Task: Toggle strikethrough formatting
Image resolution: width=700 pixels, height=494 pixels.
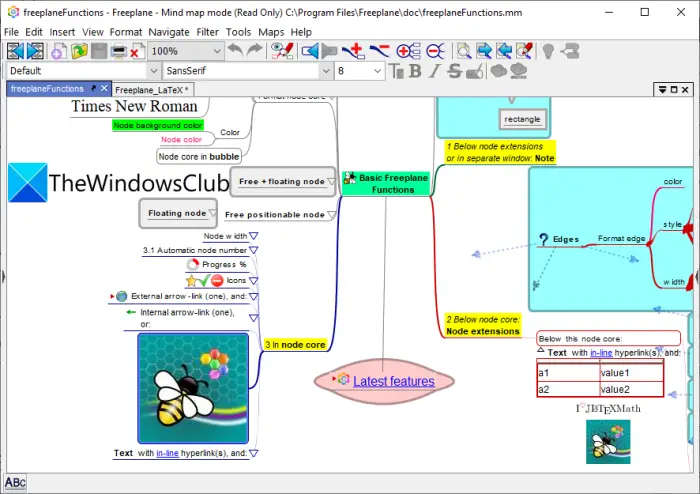Action: 454,71
